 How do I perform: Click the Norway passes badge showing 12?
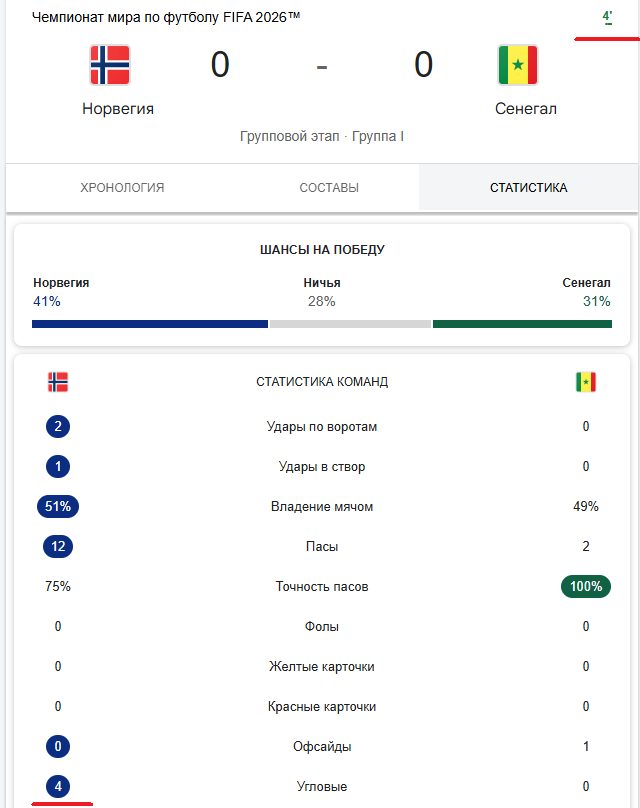(x=58, y=546)
